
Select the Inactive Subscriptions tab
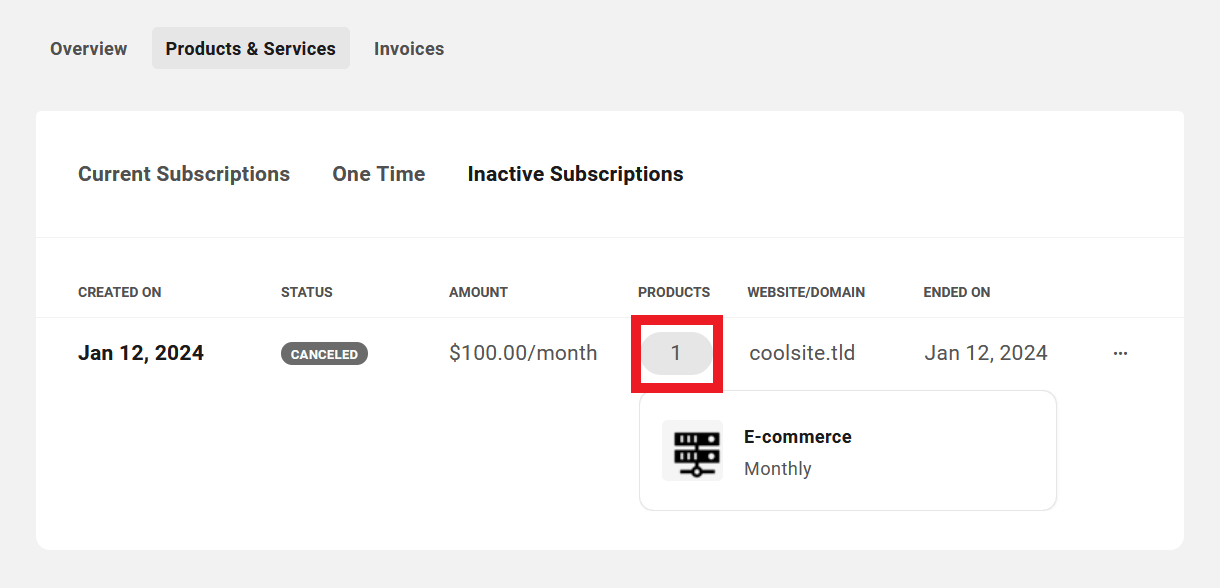[576, 174]
